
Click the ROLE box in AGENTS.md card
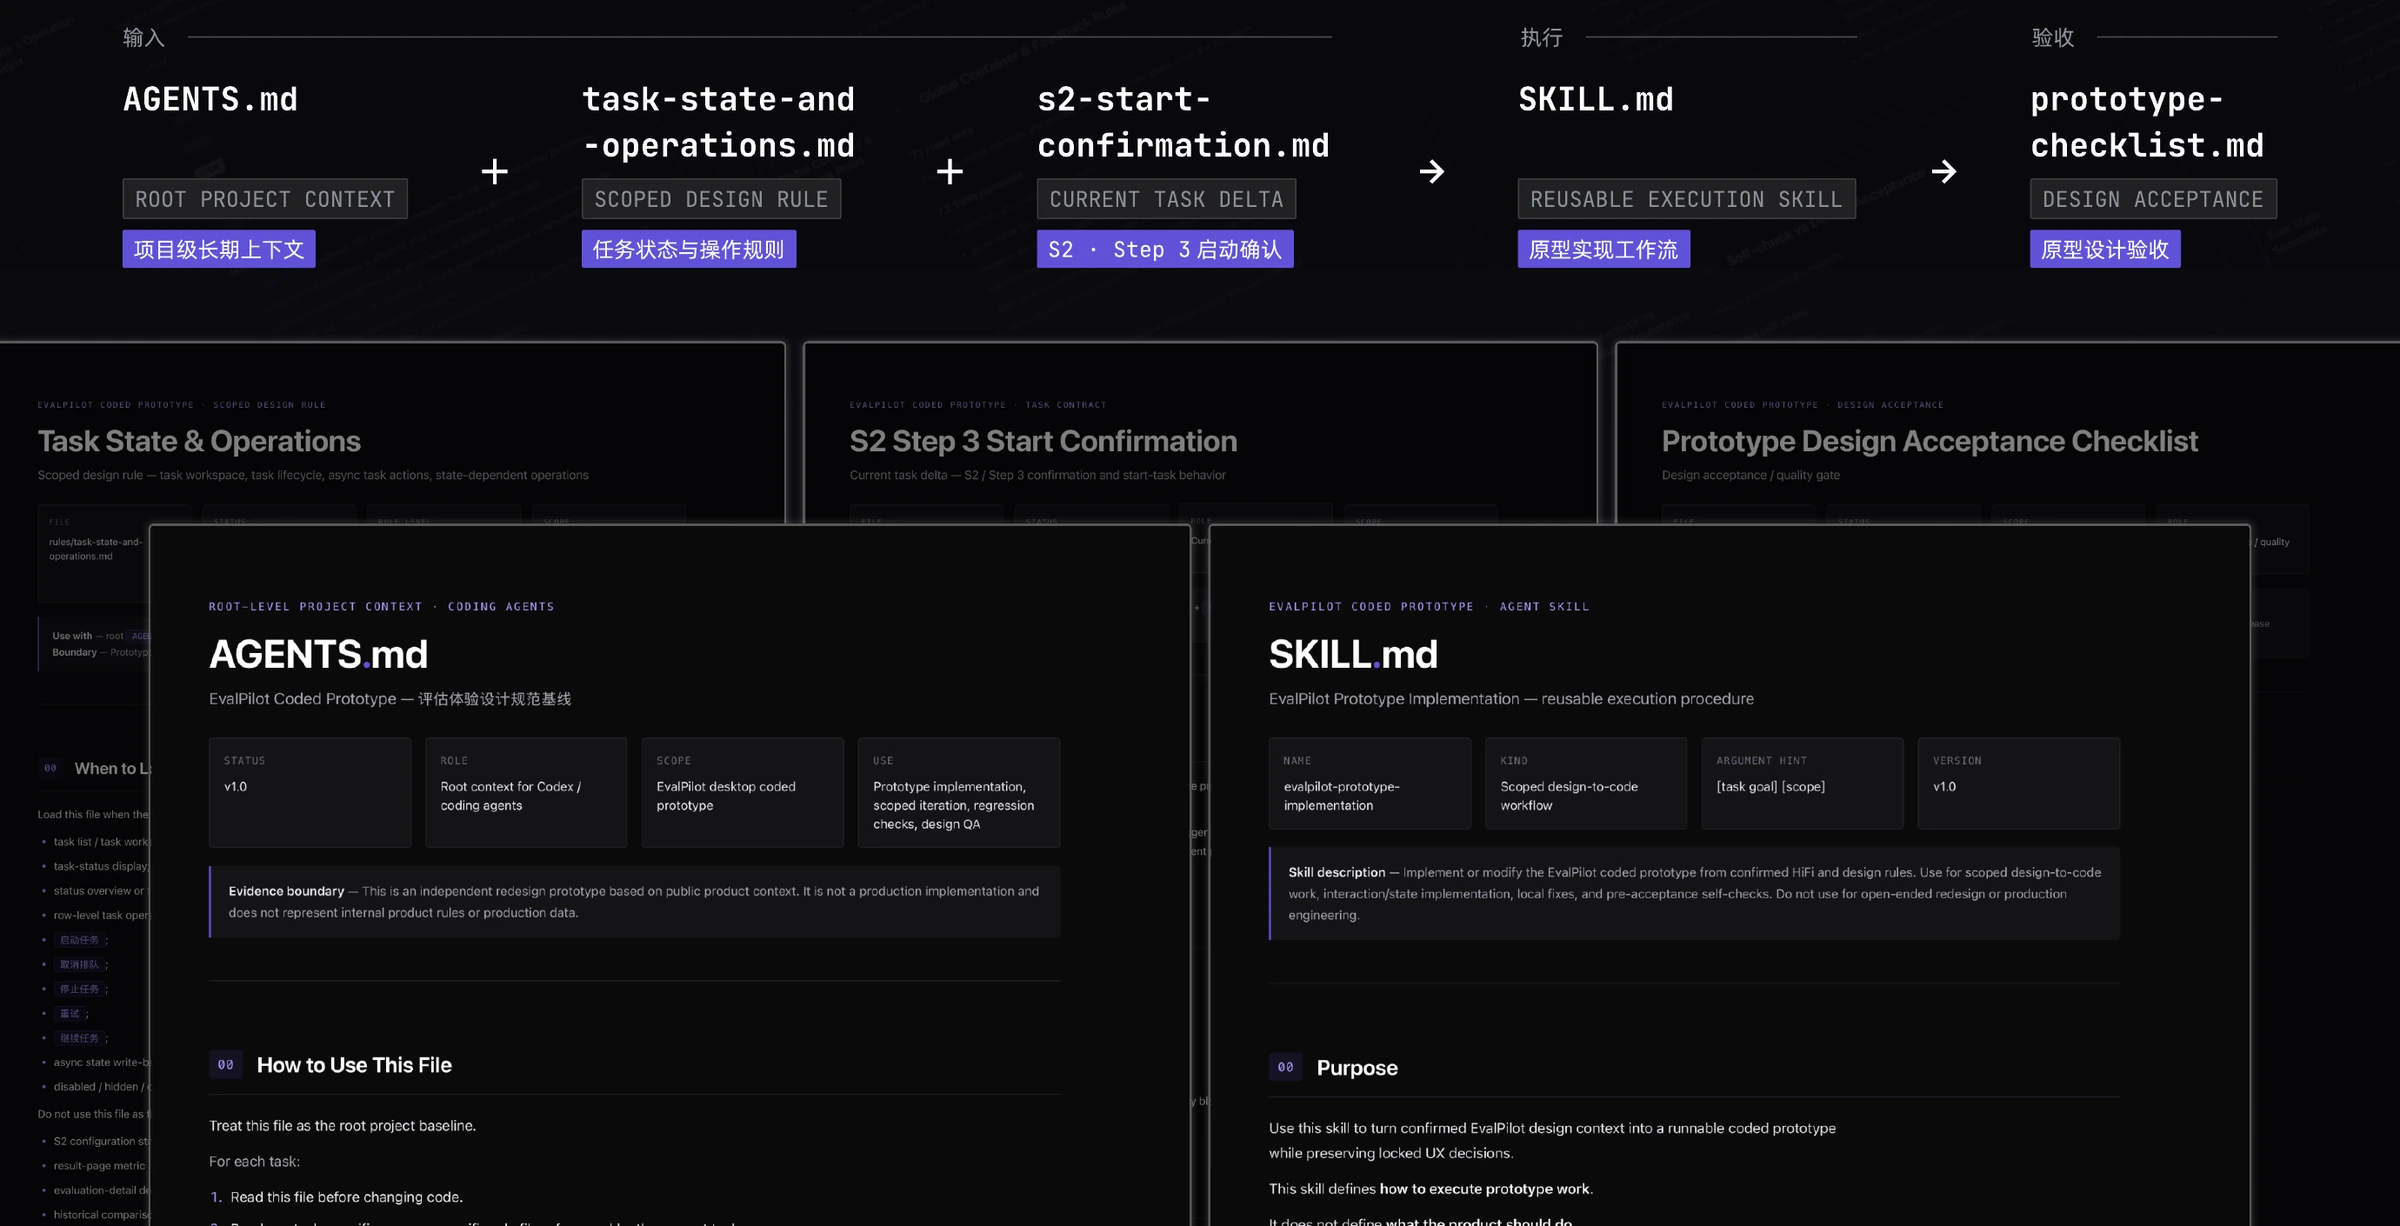(x=526, y=793)
